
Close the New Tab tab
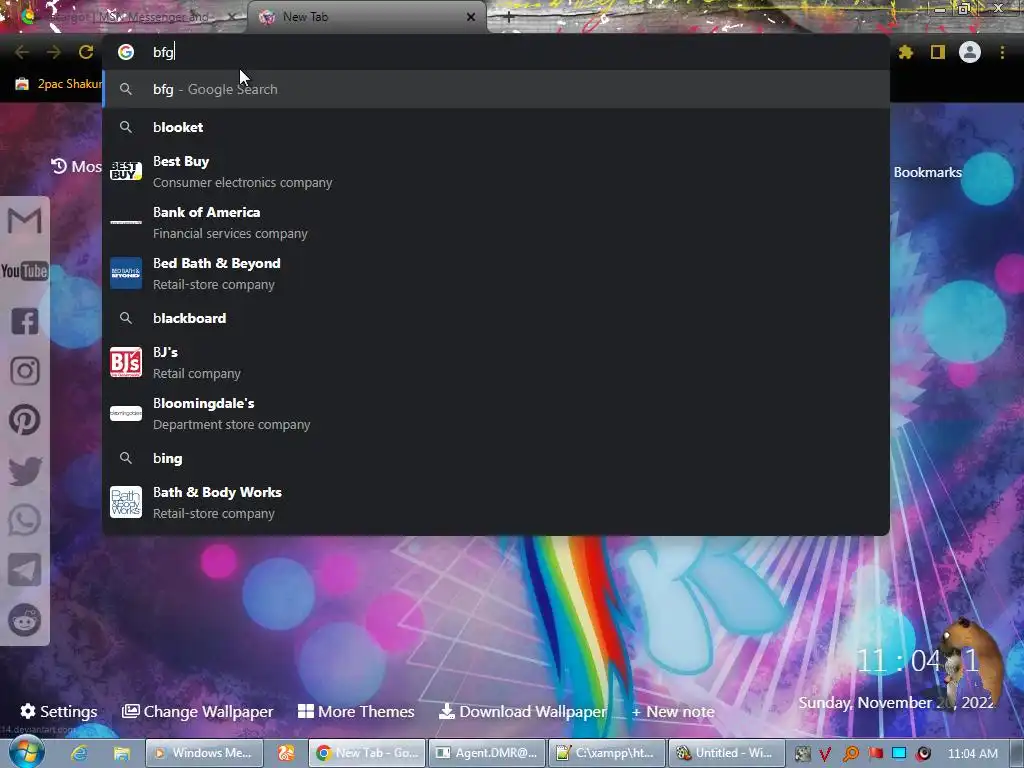[471, 17]
